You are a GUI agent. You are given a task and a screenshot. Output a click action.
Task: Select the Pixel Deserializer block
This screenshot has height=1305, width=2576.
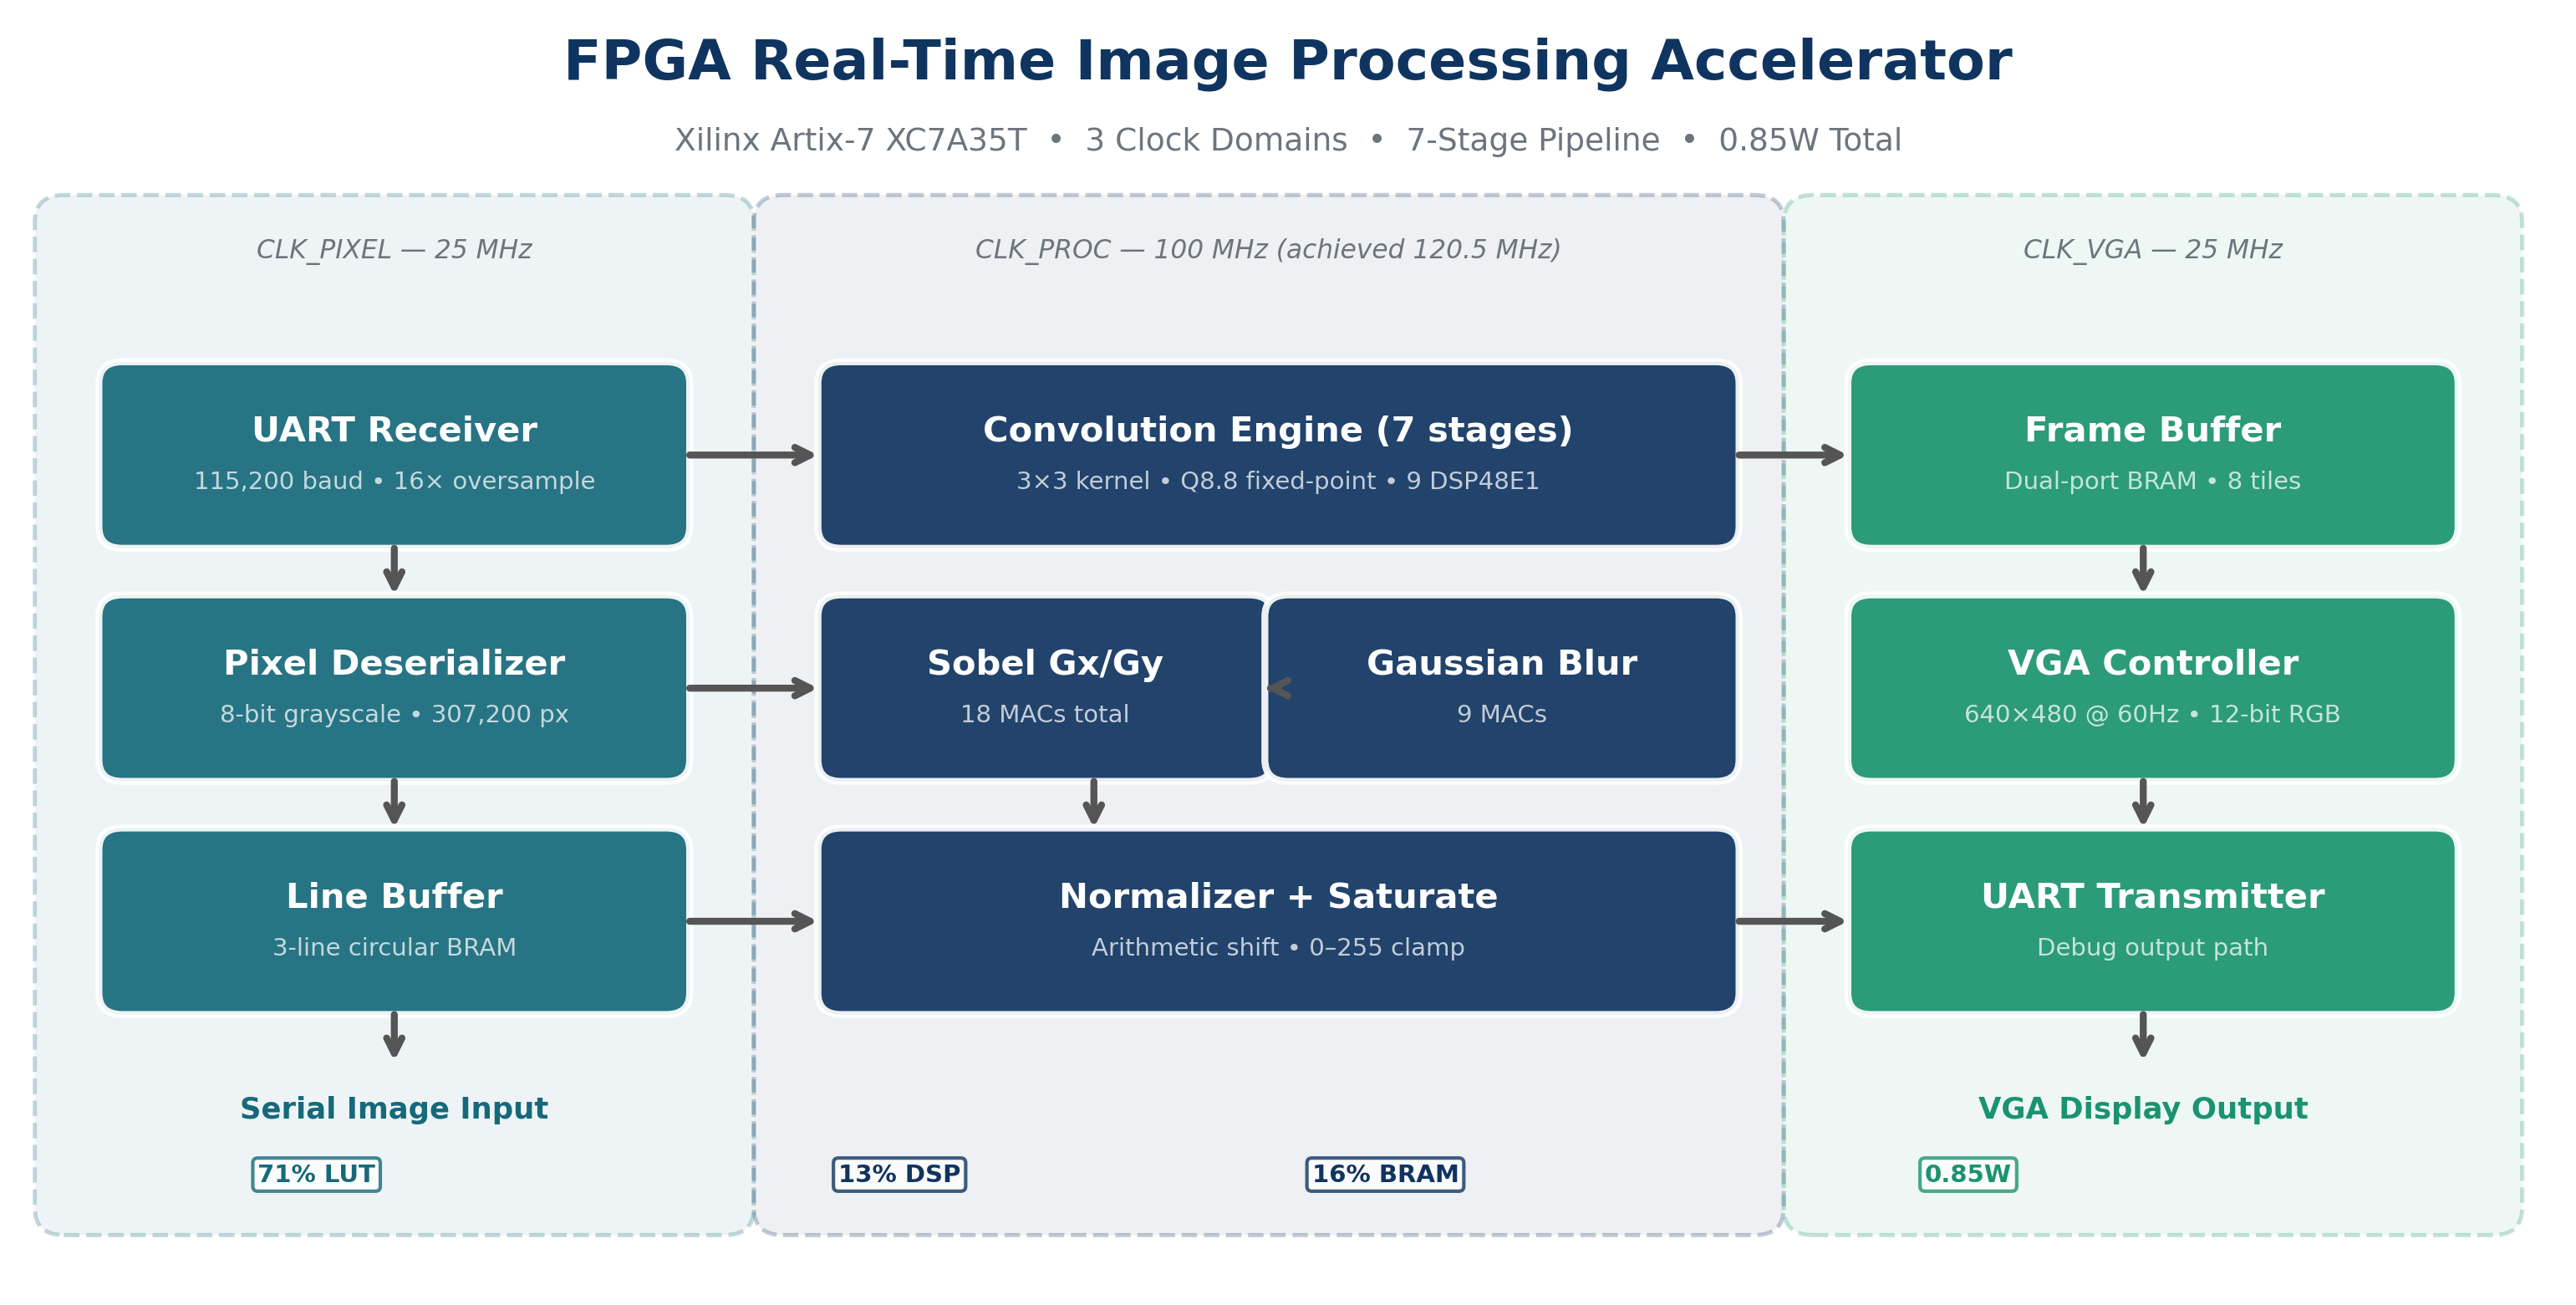click(394, 688)
